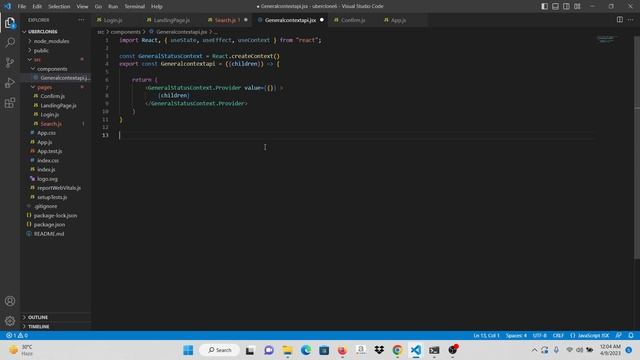Change line endings via CRLF item
This screenshot has height=360, width=640.
tap(558, 336)
